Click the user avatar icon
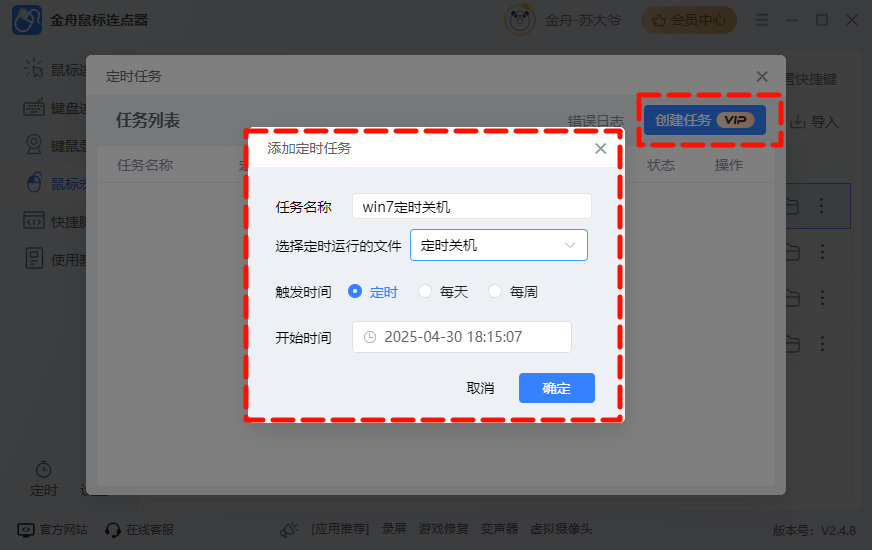This screenshot has width=872, height=550. pyautogui.click(x=520, y=20)
